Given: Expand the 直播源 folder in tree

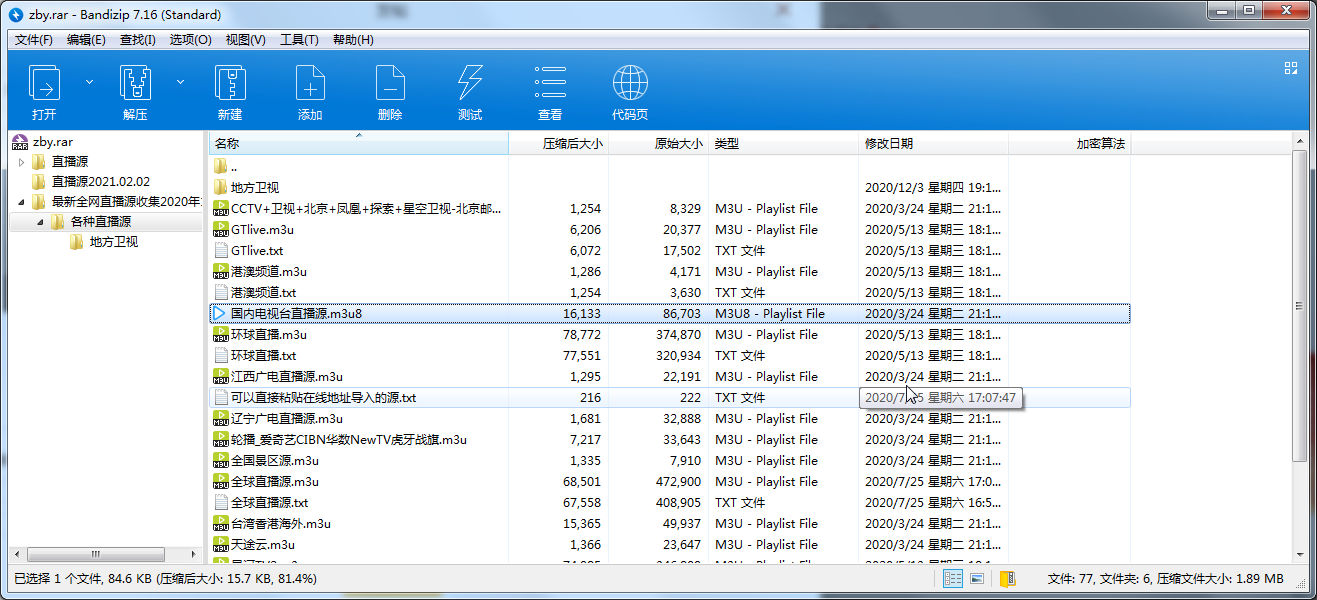Looking at the screenshot, I should (21, 162).
